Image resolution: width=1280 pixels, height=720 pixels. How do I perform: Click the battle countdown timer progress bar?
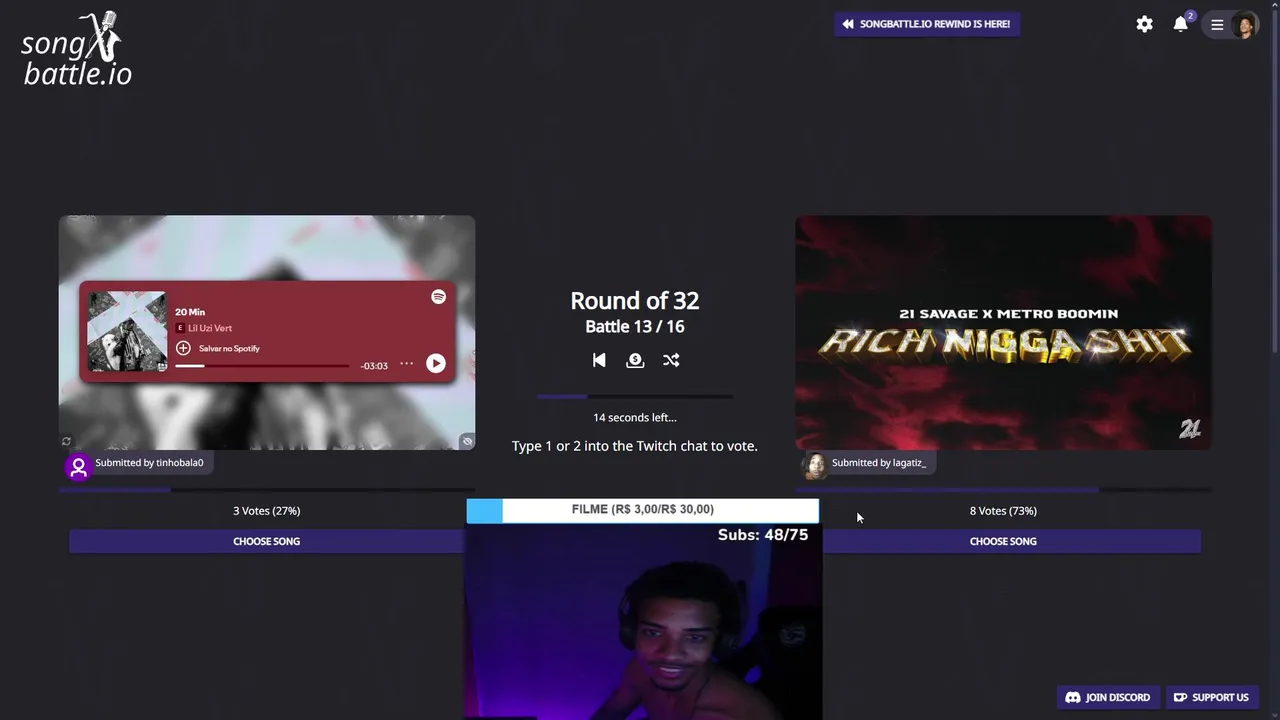click(635, 397)
